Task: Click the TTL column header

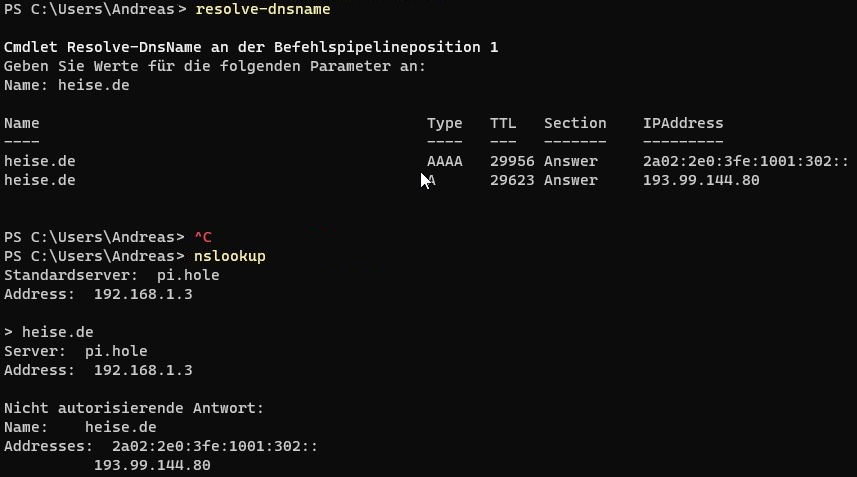Action: tap(503, 123)
